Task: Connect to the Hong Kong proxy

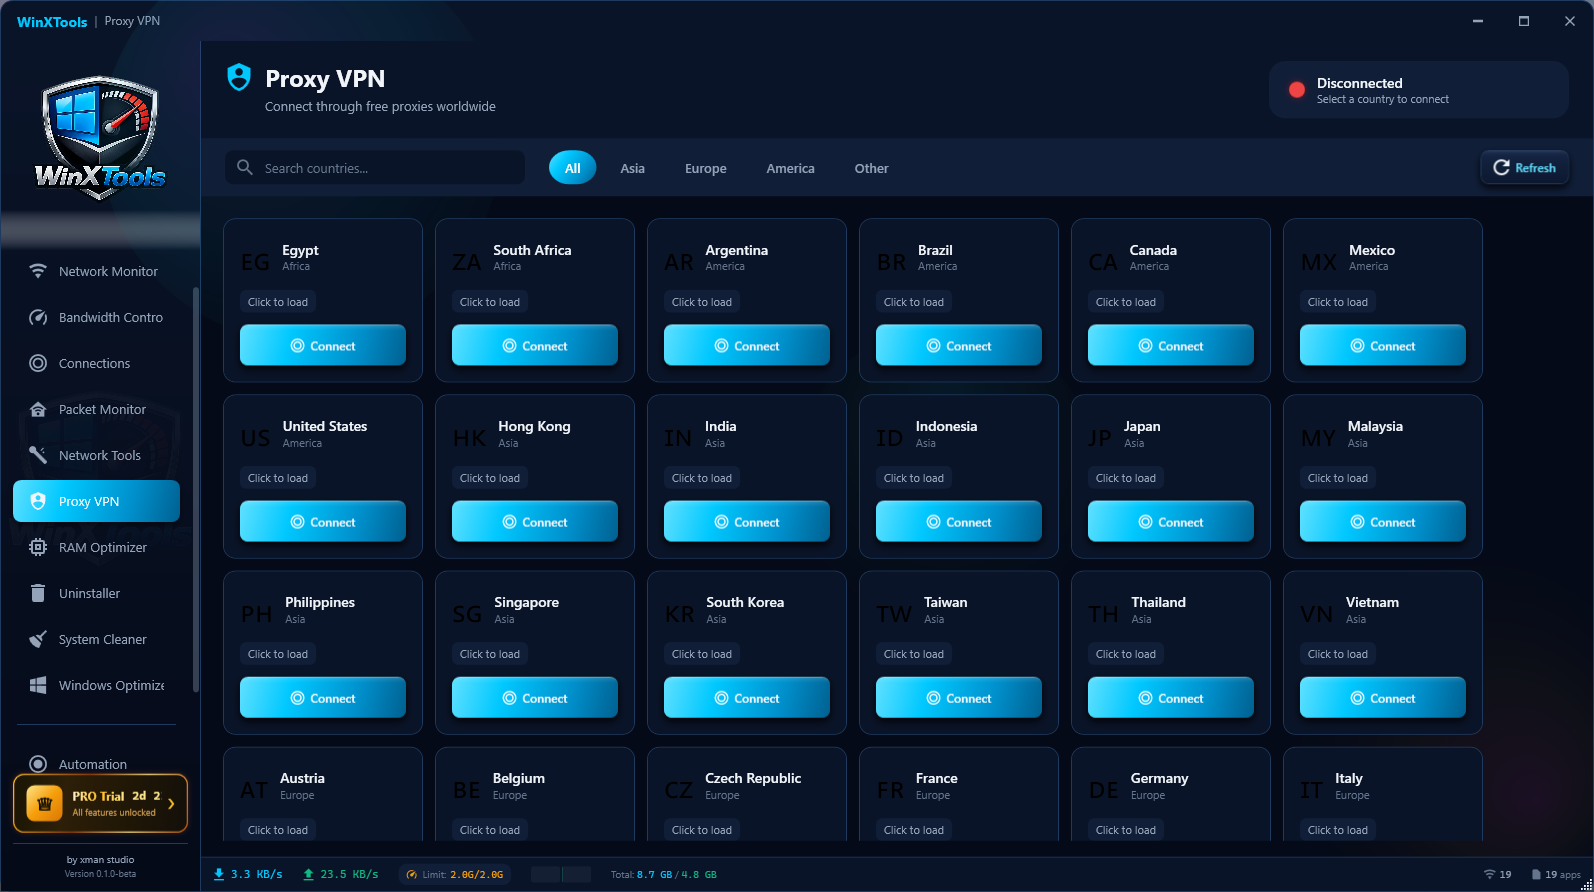Action: tap(535, 522)
